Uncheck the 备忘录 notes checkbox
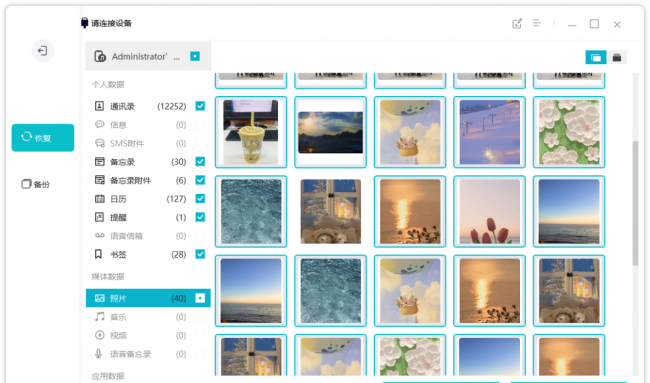Image resolution: width=650 pixels, height=383 pixels. [x=200, y=162]
